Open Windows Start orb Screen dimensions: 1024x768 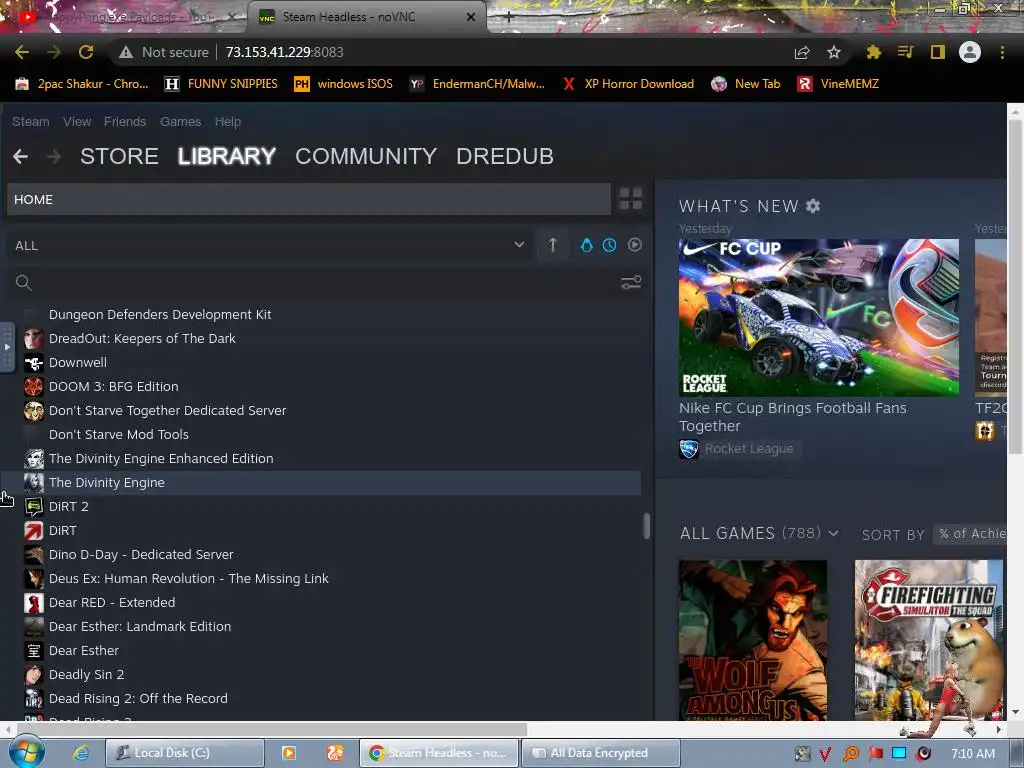tap(26, 752)
